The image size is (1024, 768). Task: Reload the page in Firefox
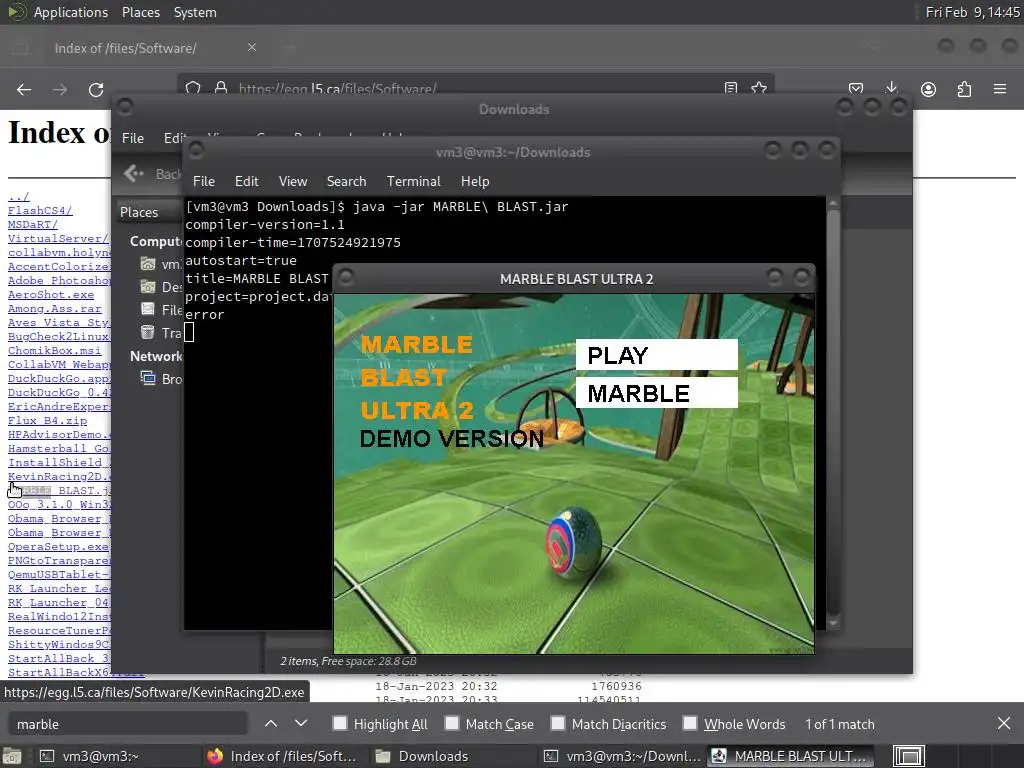(96, 89)
